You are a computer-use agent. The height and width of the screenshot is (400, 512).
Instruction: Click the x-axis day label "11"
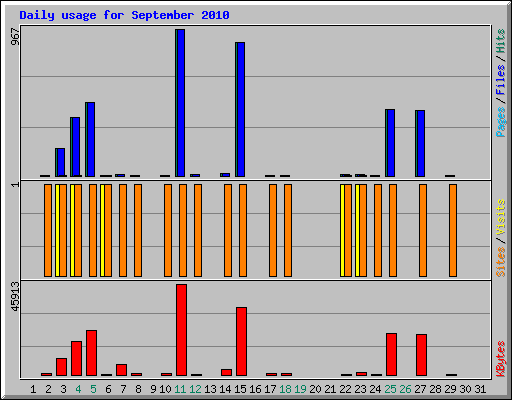coord(180,389)
